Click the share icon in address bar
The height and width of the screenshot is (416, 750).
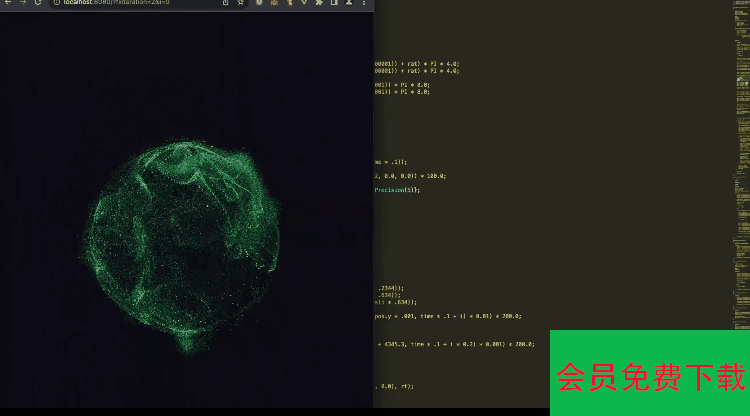pyautogui.click(x=225, y=3)
